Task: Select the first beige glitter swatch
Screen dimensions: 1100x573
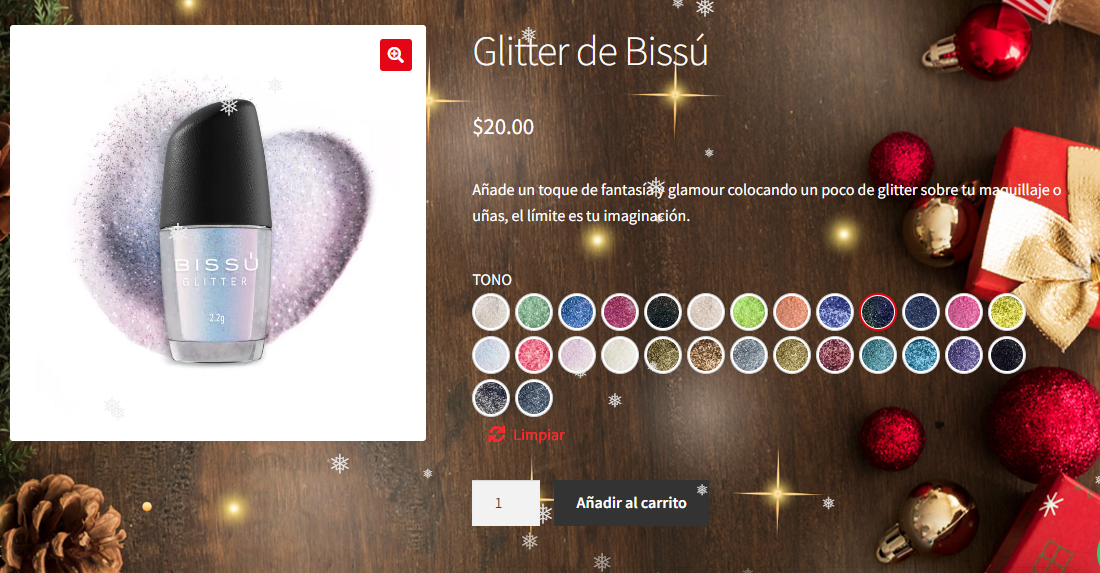Action: [491, 312]
